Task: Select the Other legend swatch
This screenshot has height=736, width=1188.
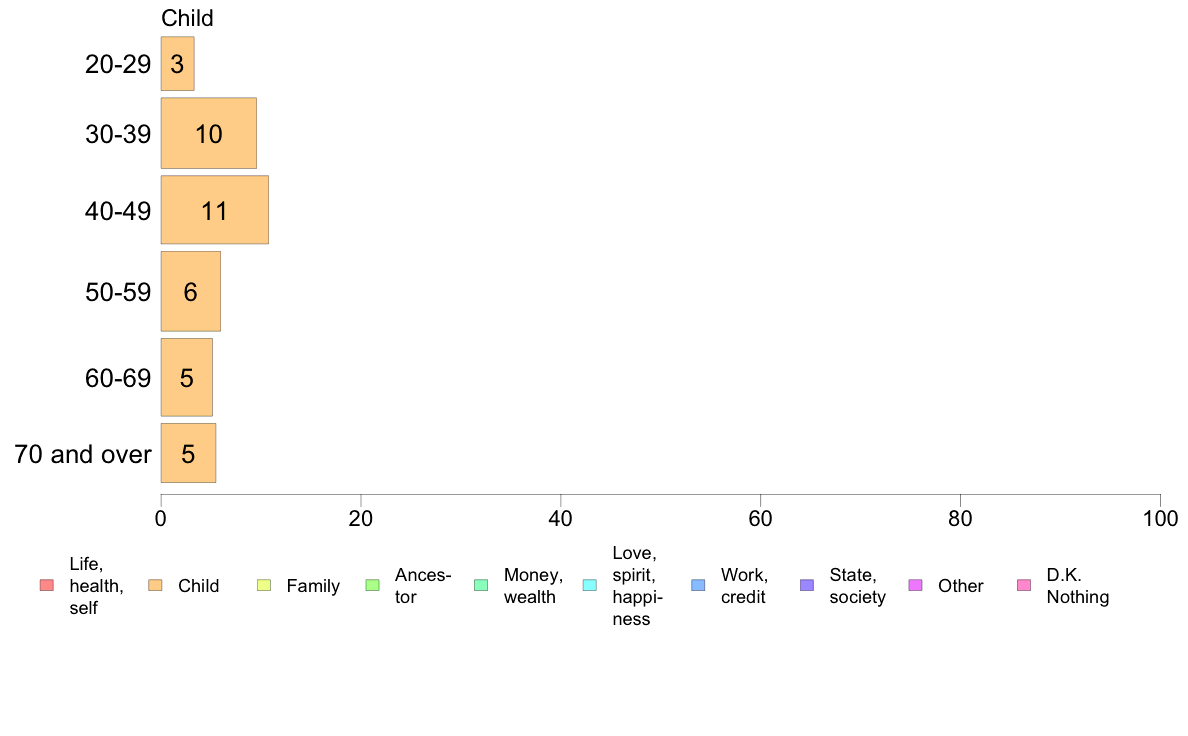Action: coord(915,585)
